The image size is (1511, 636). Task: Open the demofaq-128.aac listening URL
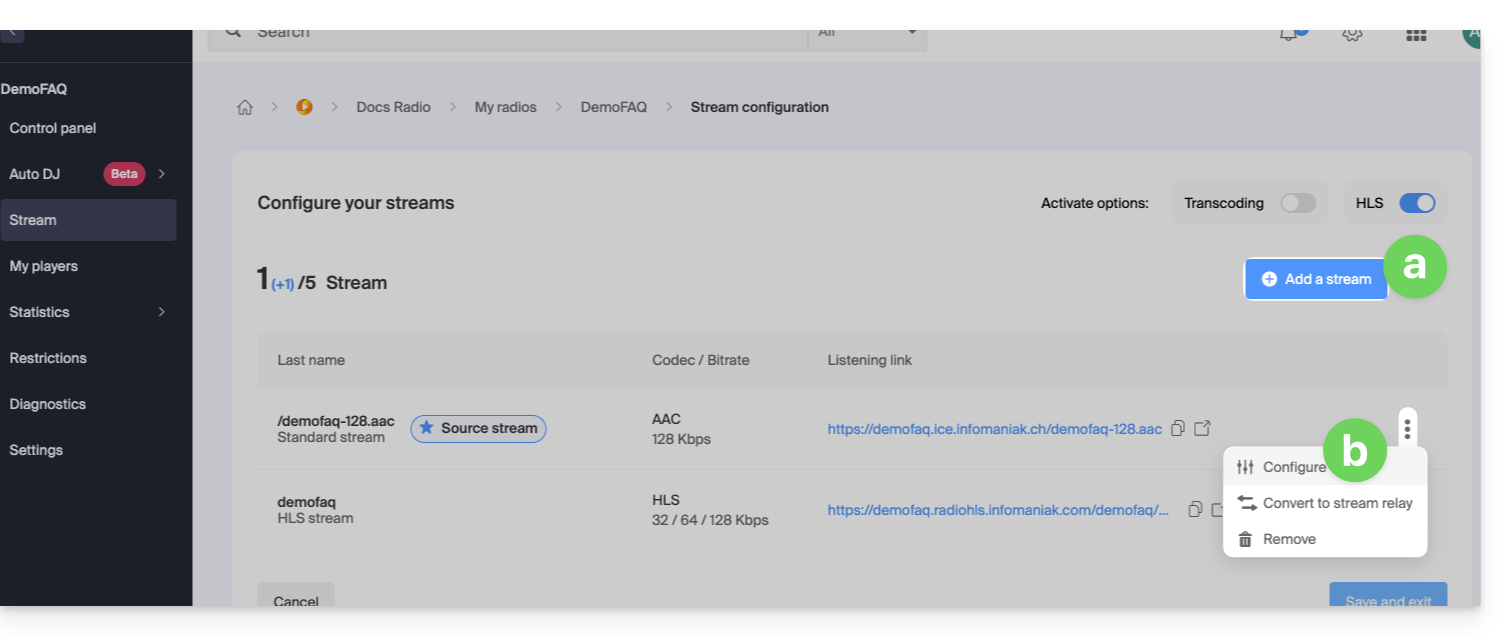pos(994,429)
